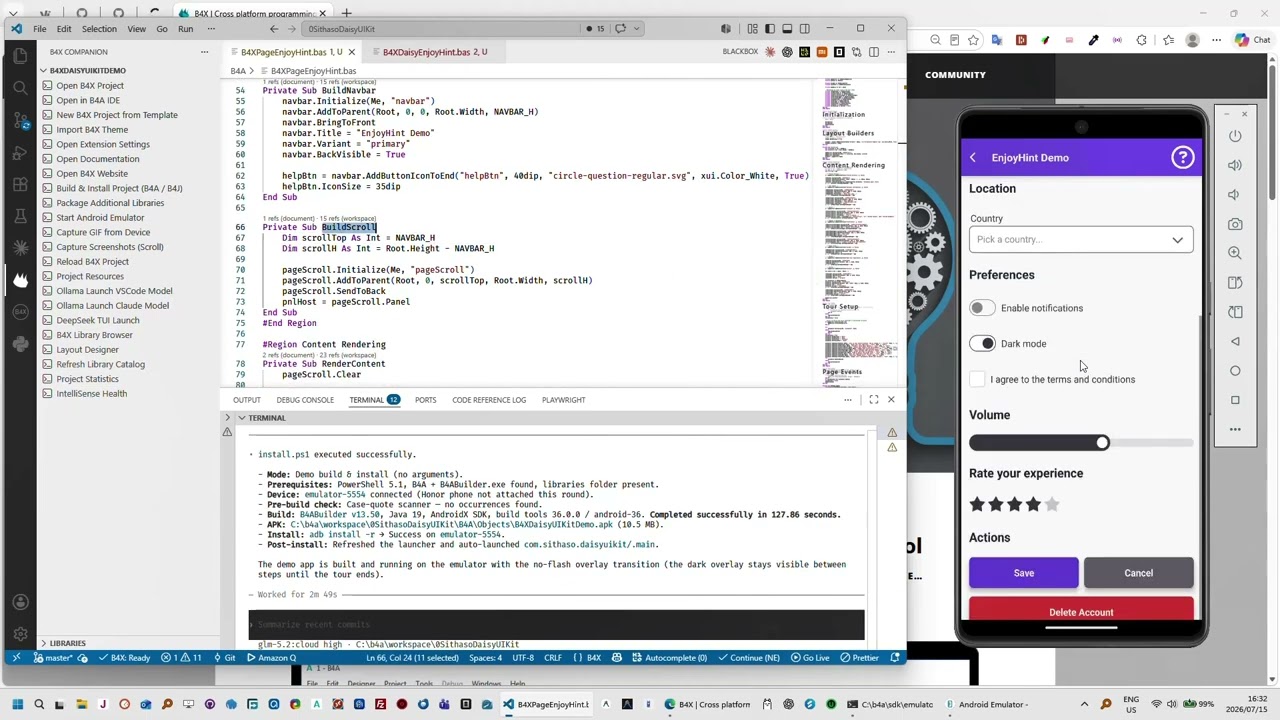
Task: Toggle the Panel layout icon in title bar
Action: [x=787, y=29]
